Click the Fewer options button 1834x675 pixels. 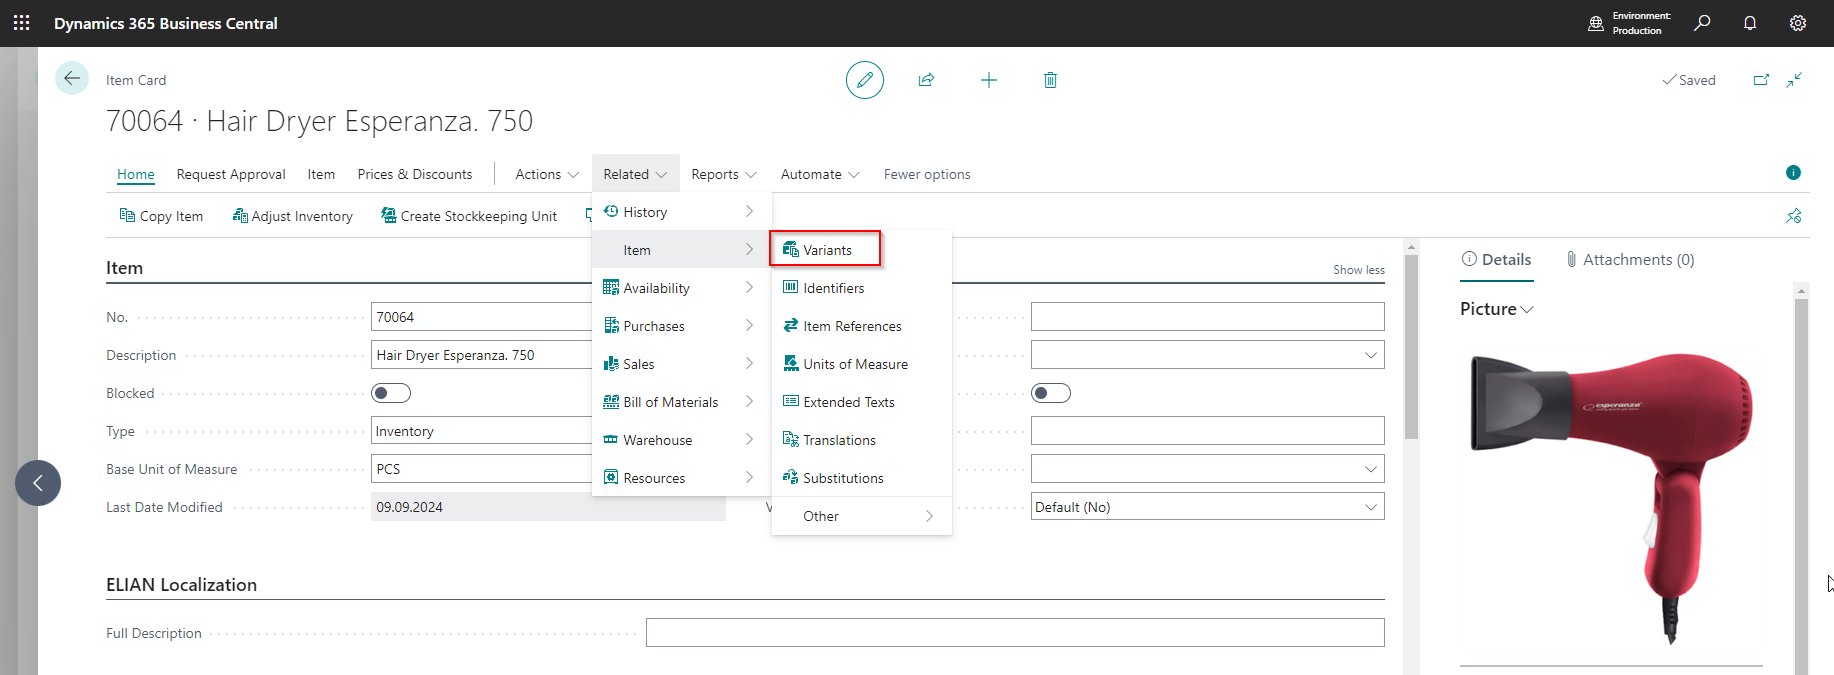[x=927, y=174]
